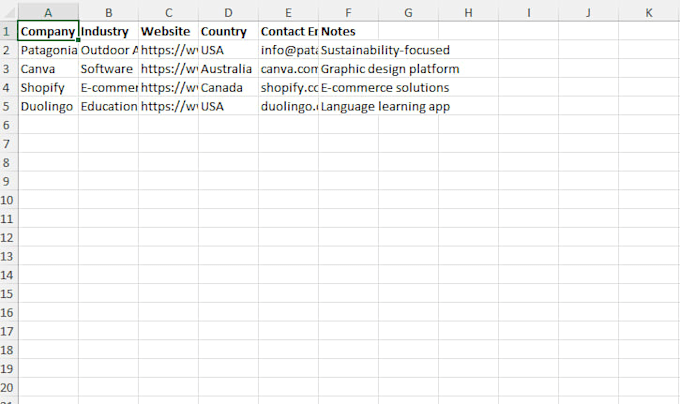Select entire row 15 via row header
Viewport: 680px width, 404px height.
9,293
